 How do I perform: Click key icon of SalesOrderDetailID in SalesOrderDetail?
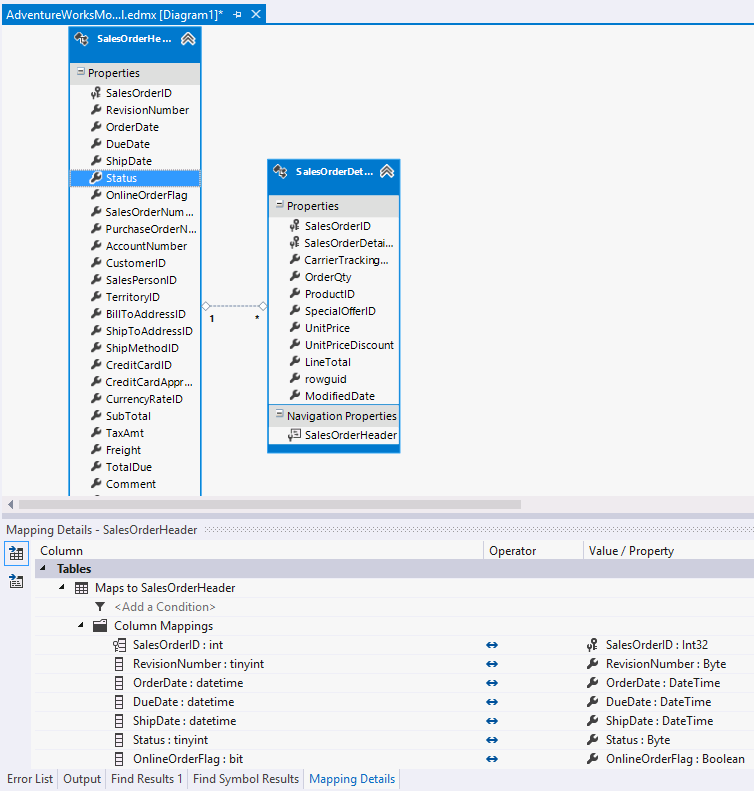[295, 243]
